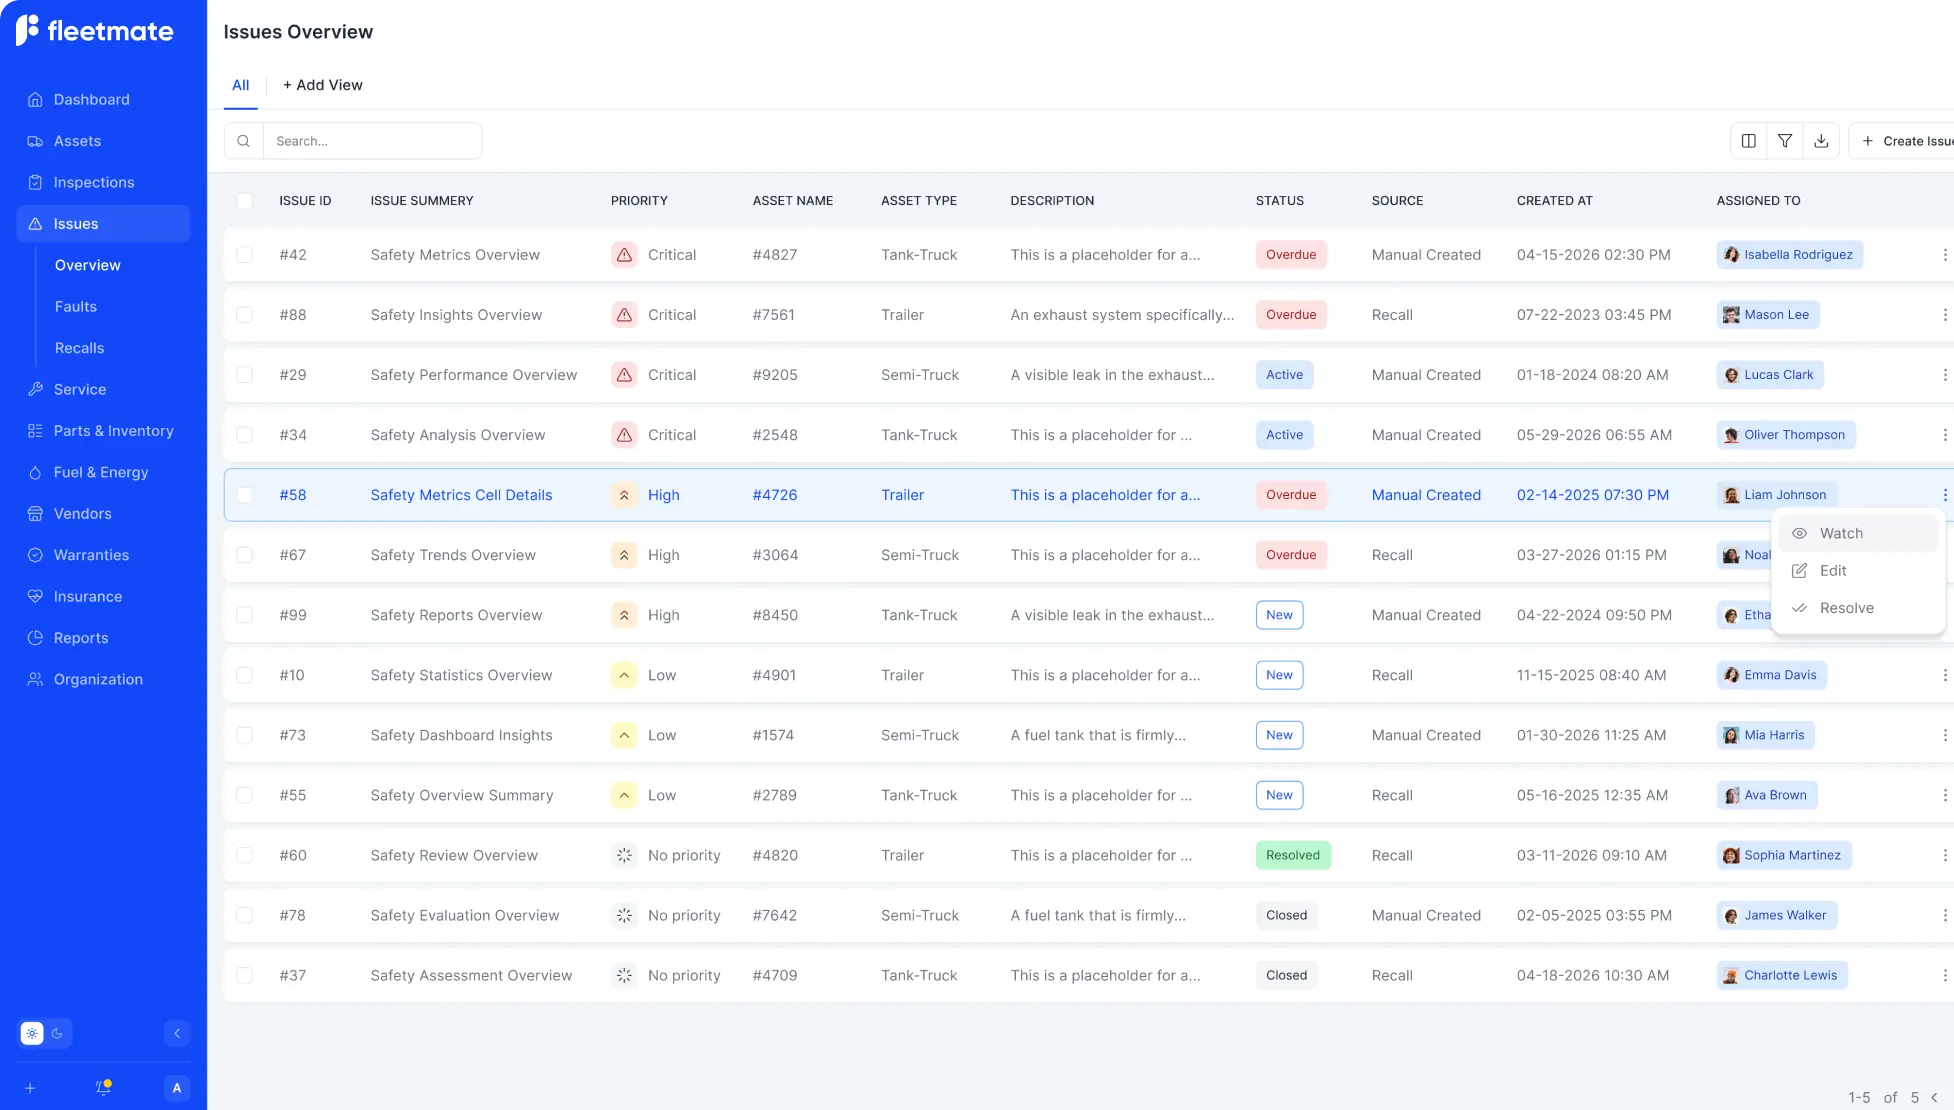
Task: Go to previous page chevron
Action: pos(1934,1097)
